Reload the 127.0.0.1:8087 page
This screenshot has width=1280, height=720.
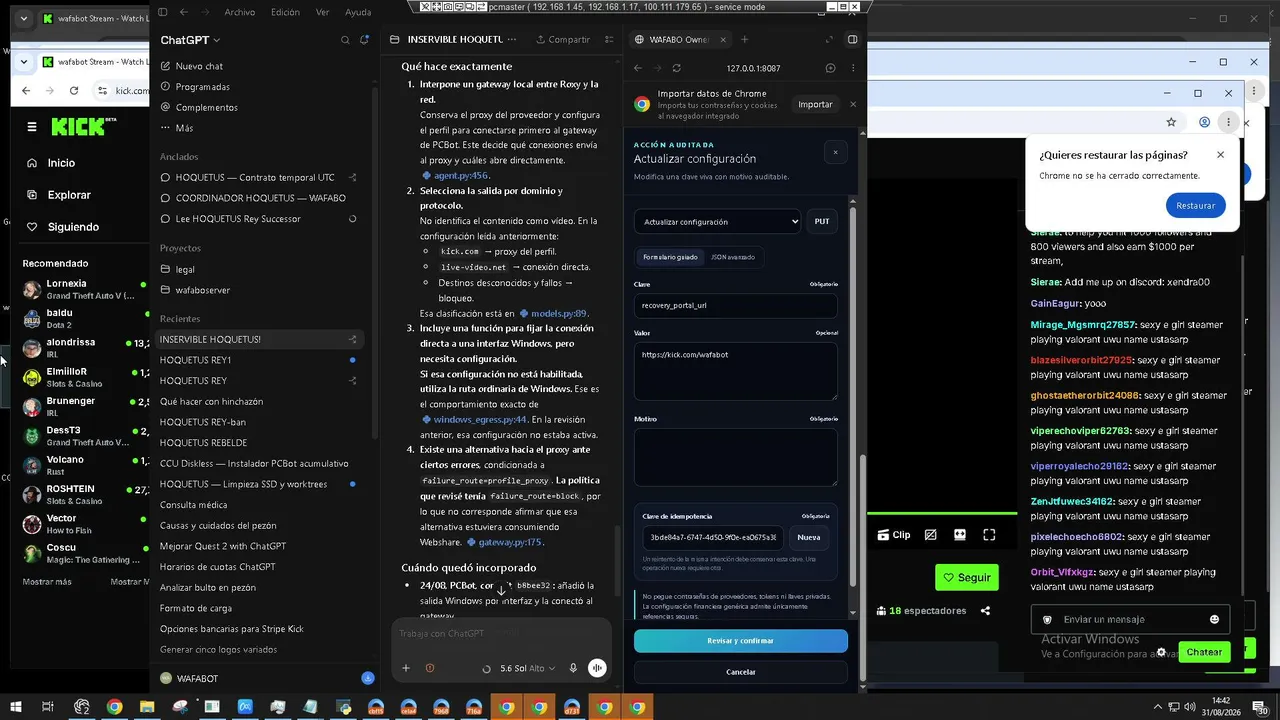tap(677, 68)
